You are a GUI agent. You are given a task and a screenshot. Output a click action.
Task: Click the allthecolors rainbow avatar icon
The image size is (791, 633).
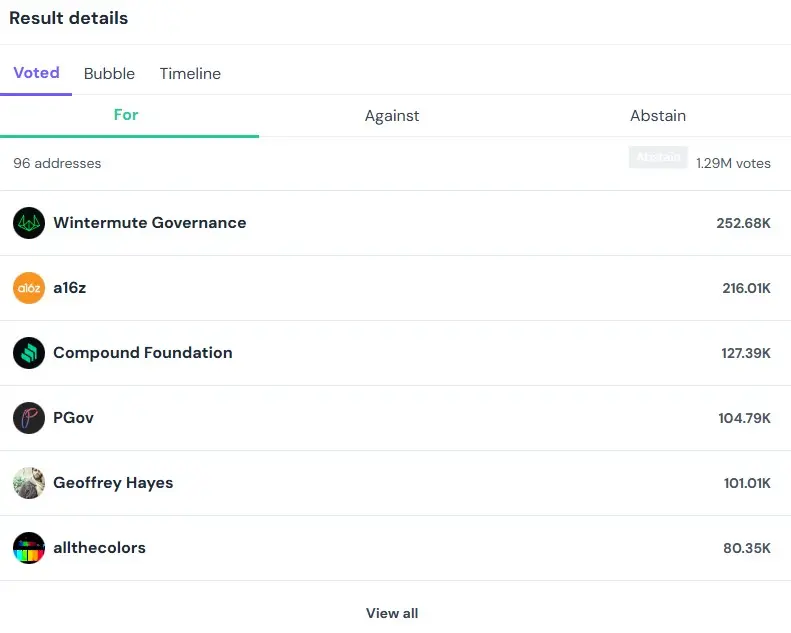click(x=29, y=548)
